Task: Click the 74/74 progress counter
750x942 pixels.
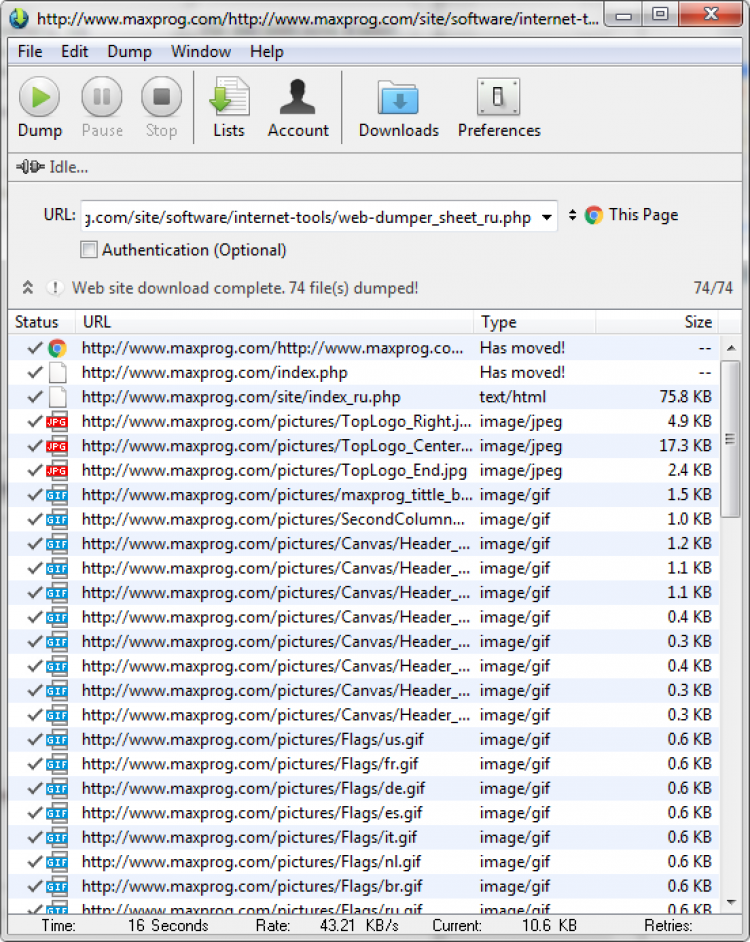Action: (x=713, y=288)
